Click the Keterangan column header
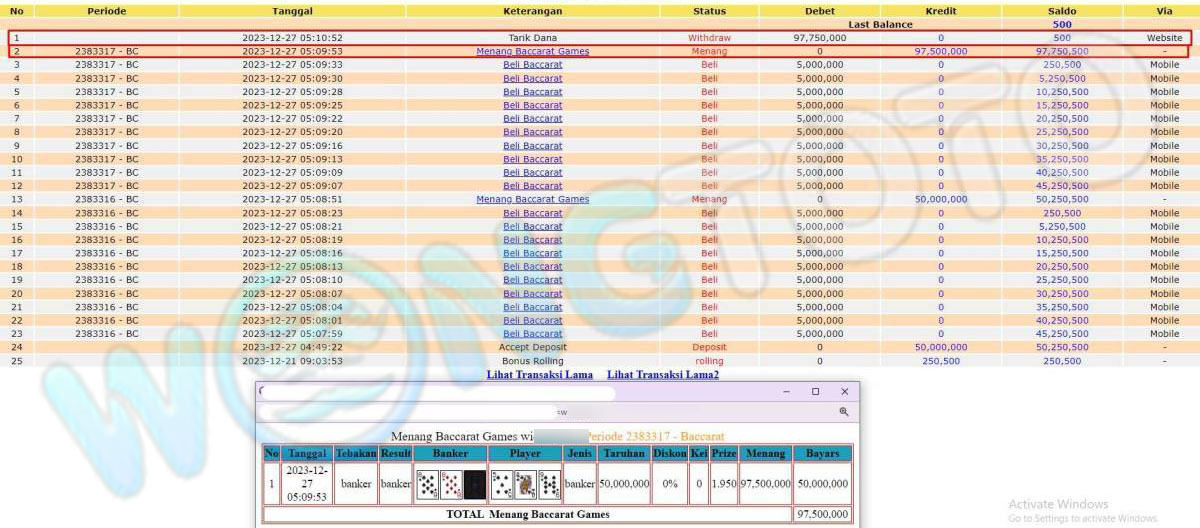The image size is (1200, 528). (532, 11)
